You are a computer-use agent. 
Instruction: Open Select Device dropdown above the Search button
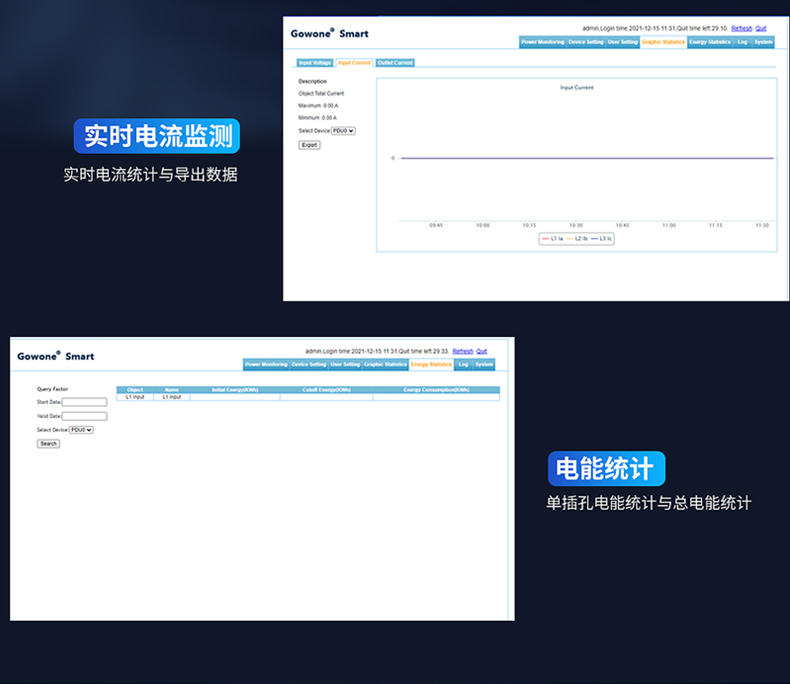[81, 430]
